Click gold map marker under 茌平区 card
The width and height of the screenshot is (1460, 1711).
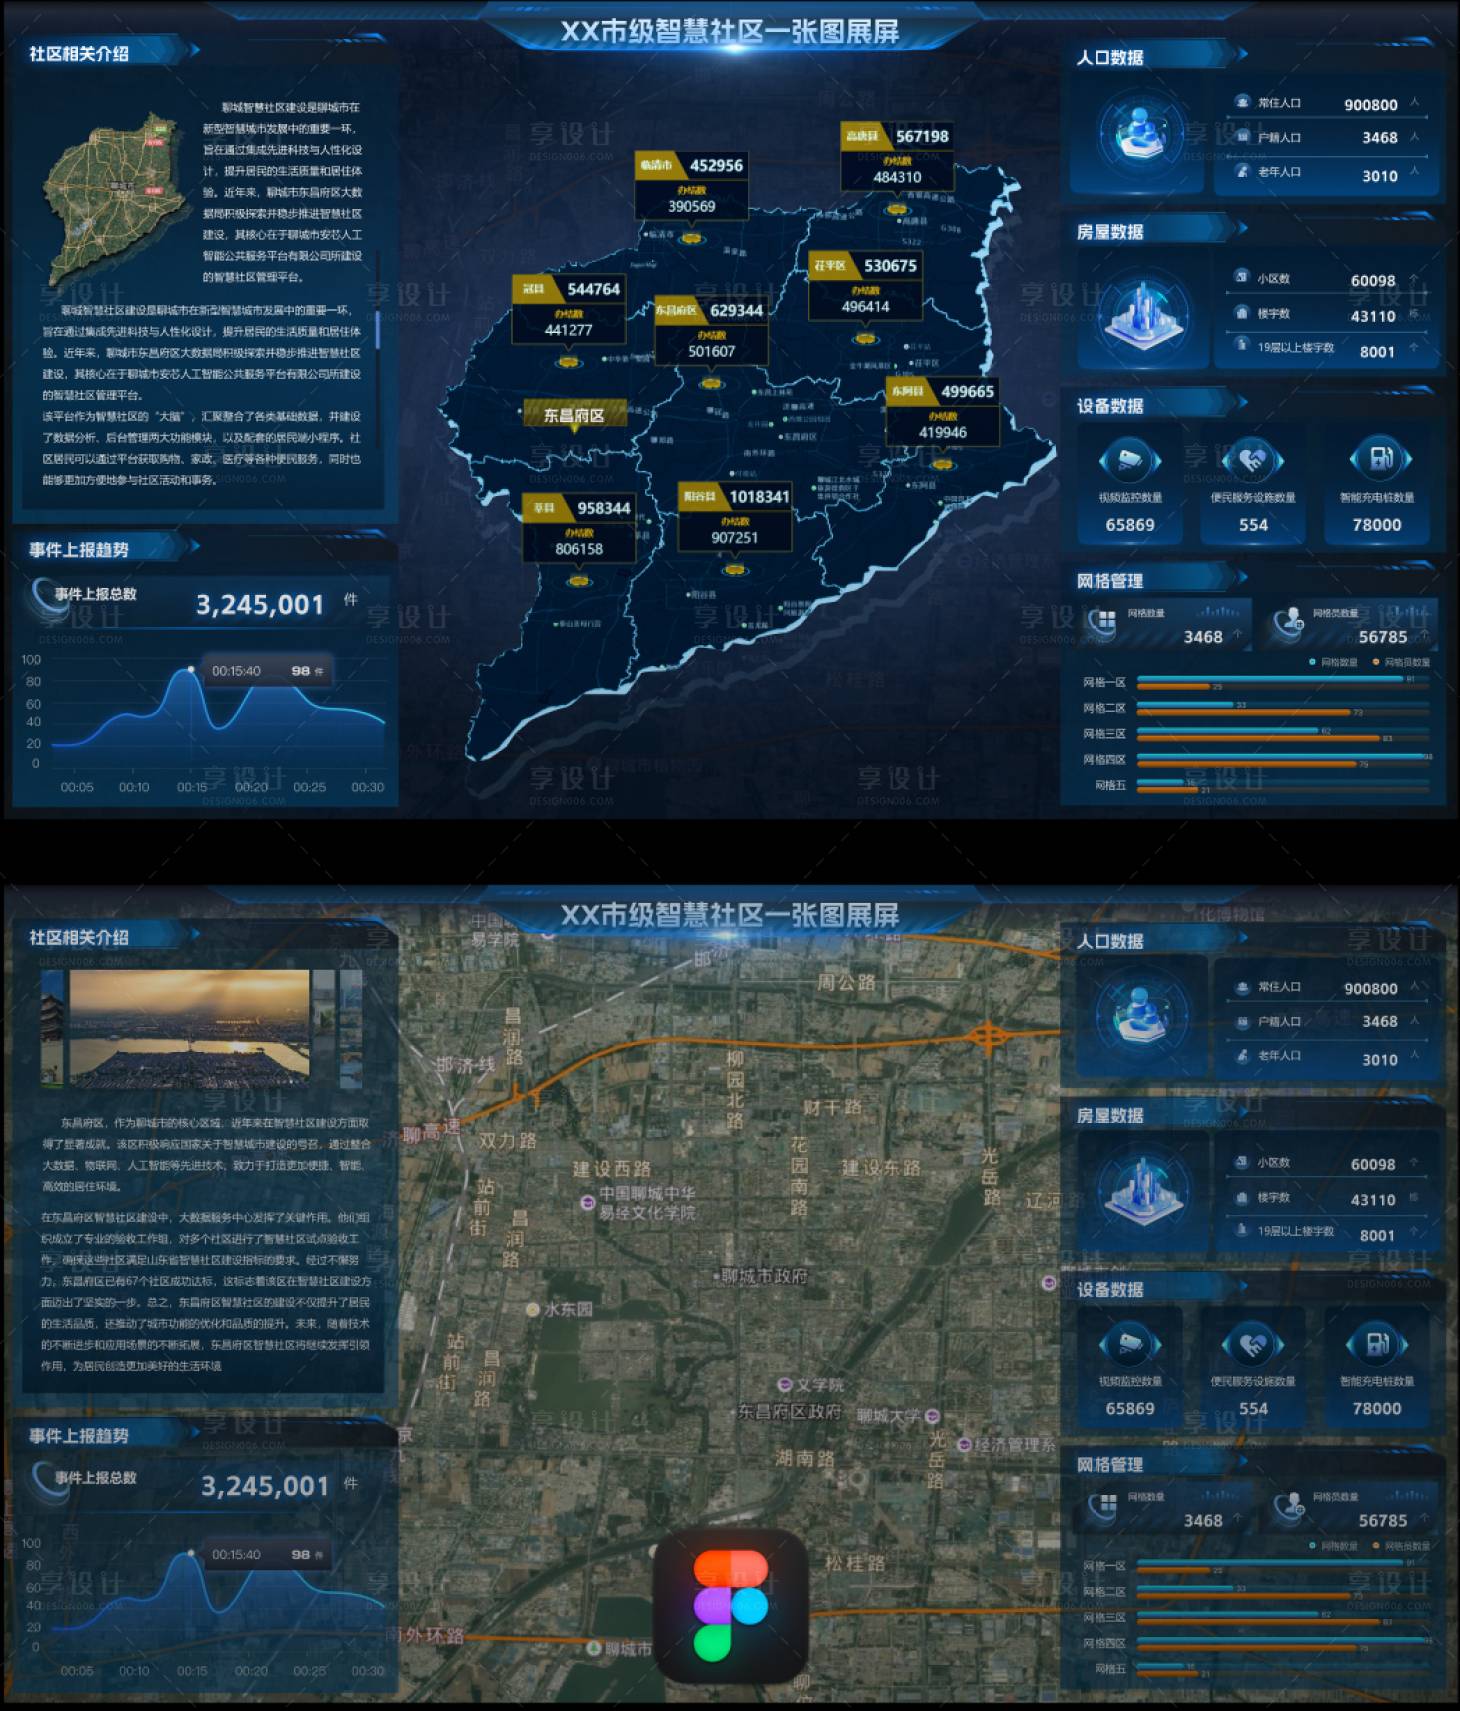coord(865,339)
